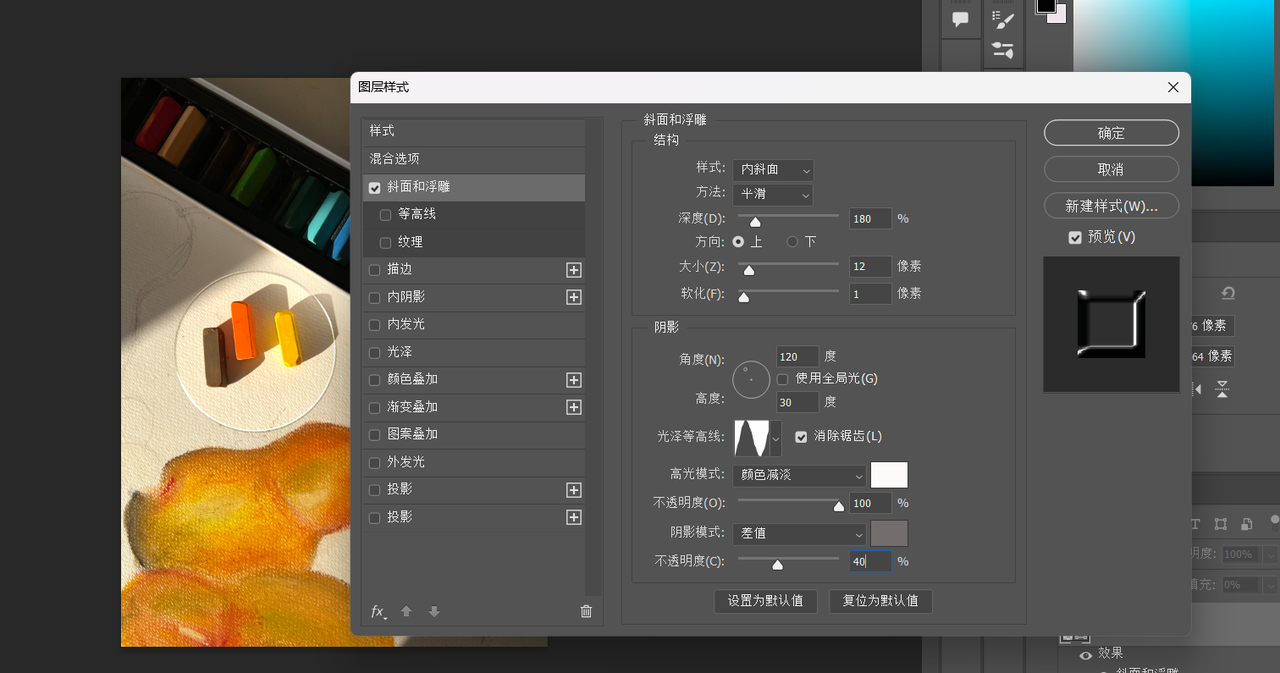Open the 方法 dropdown showing 平滑
This screenshot has height=673, width=1280.
773,194
